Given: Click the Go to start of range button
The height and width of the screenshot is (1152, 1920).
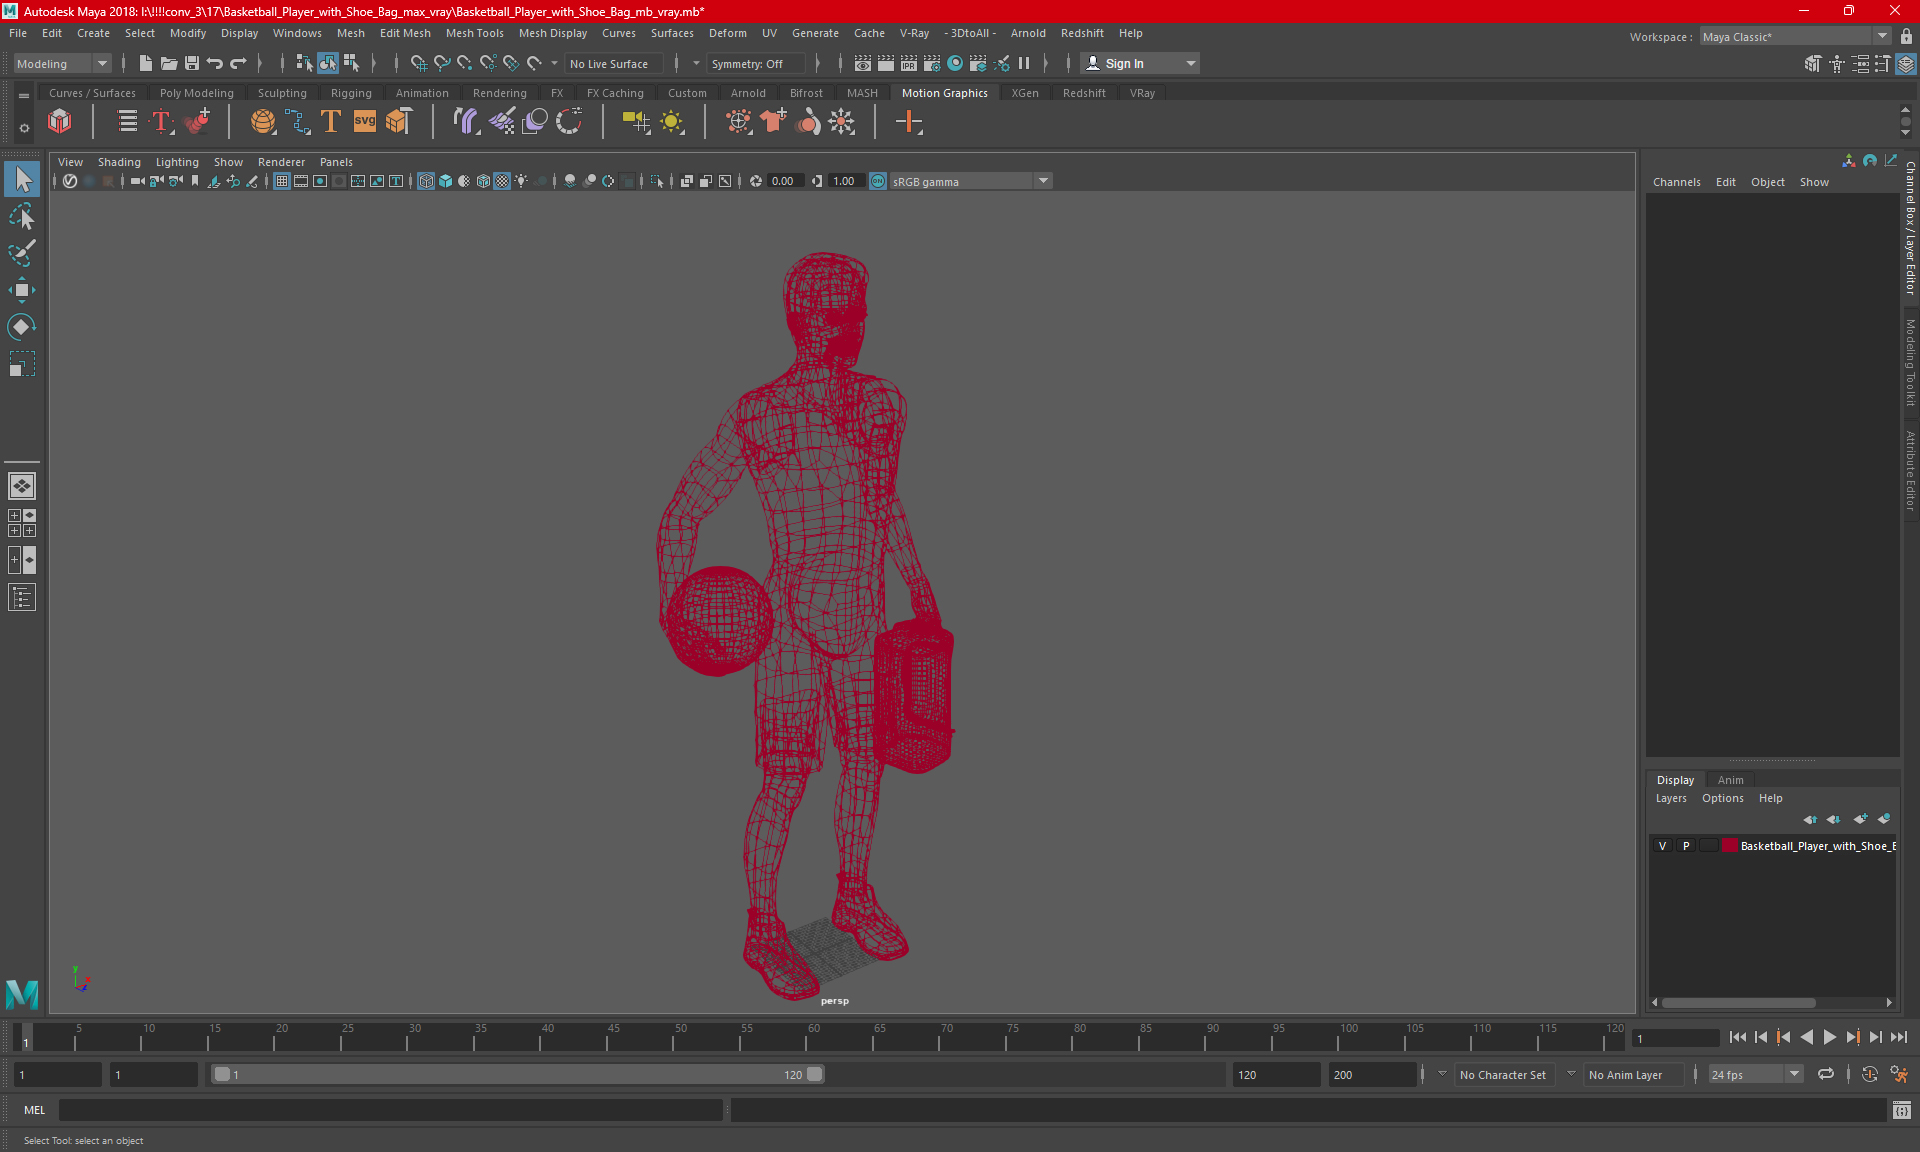Looking at the screenshot, I should 1738,1037.
